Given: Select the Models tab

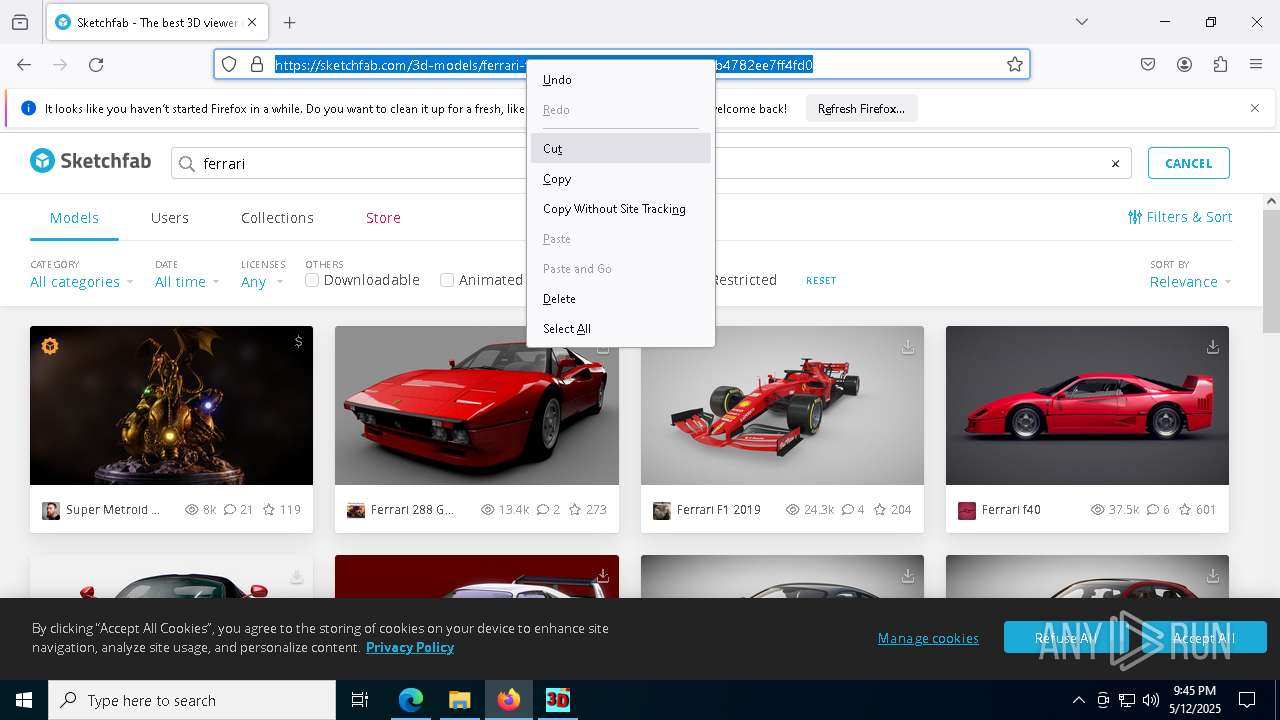Looking at the screenshot, I should [74, 218].
